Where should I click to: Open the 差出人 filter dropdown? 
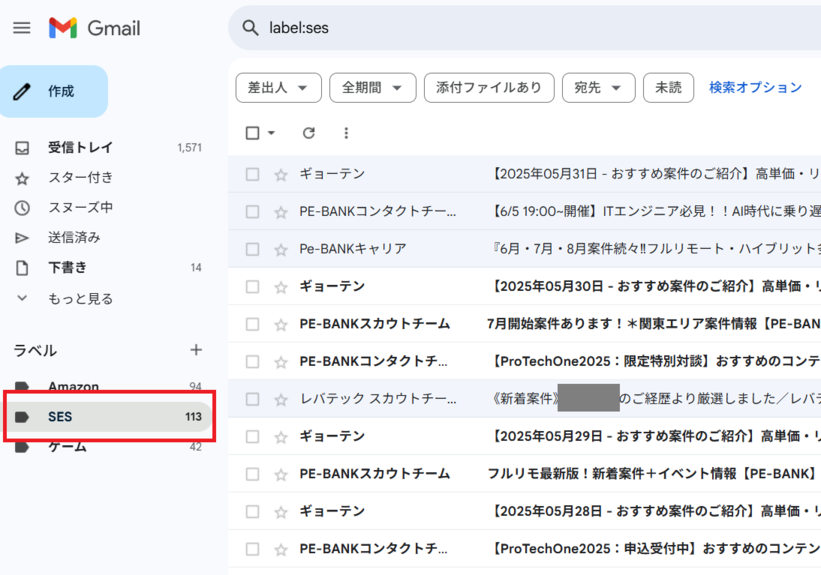[279, 87]
